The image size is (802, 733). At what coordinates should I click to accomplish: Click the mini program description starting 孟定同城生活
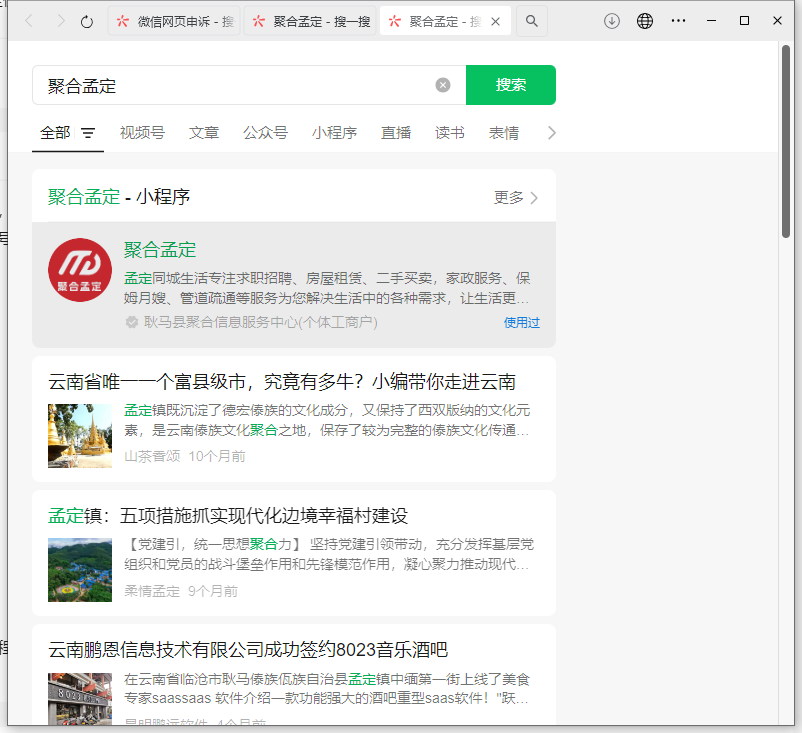pyautogui.click(x=327, y=288)
